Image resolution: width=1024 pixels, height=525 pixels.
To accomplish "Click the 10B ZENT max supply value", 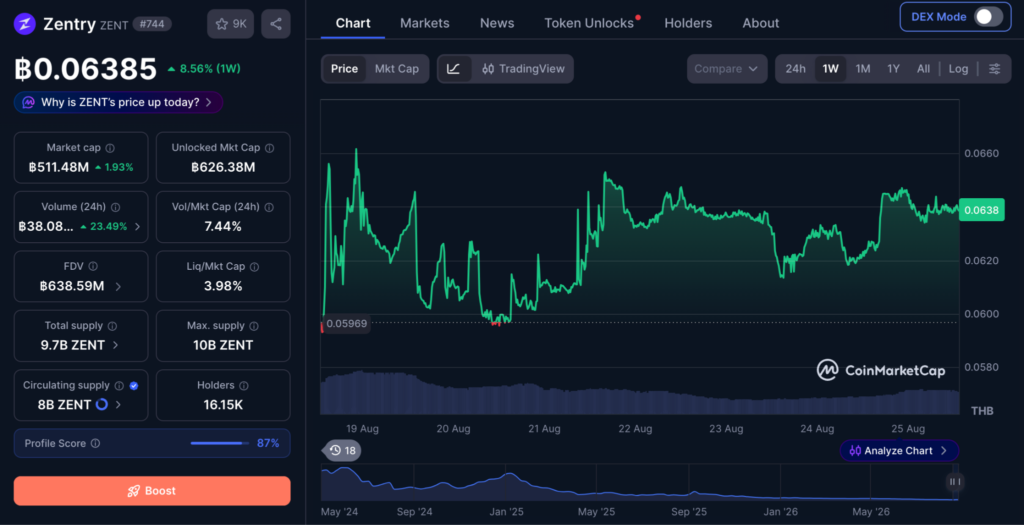I will pos(223,345).
